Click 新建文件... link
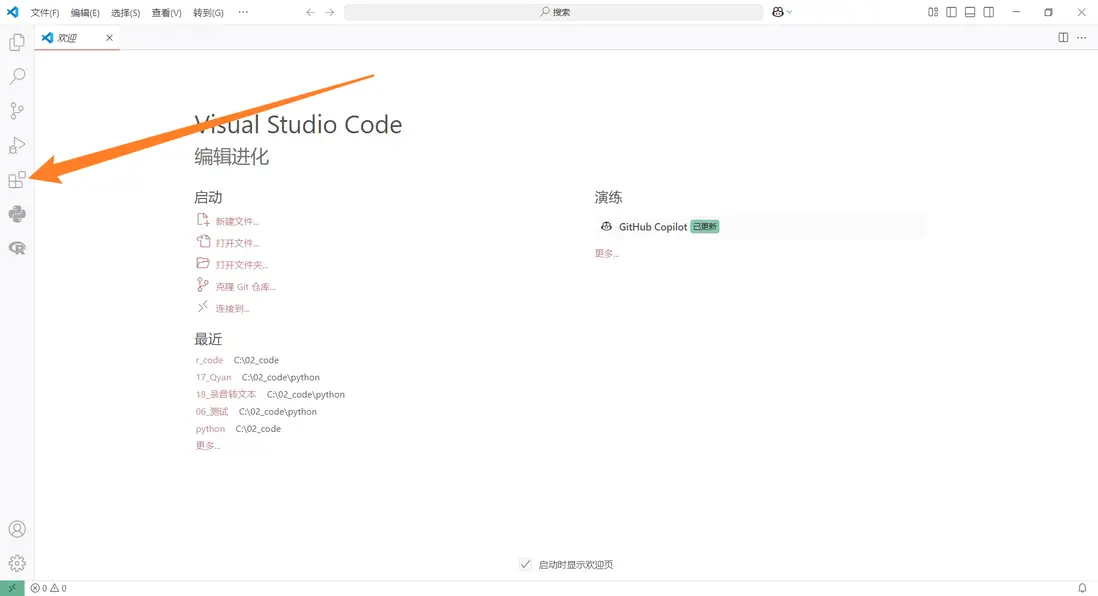1098x596 pixels. point(237,221)
